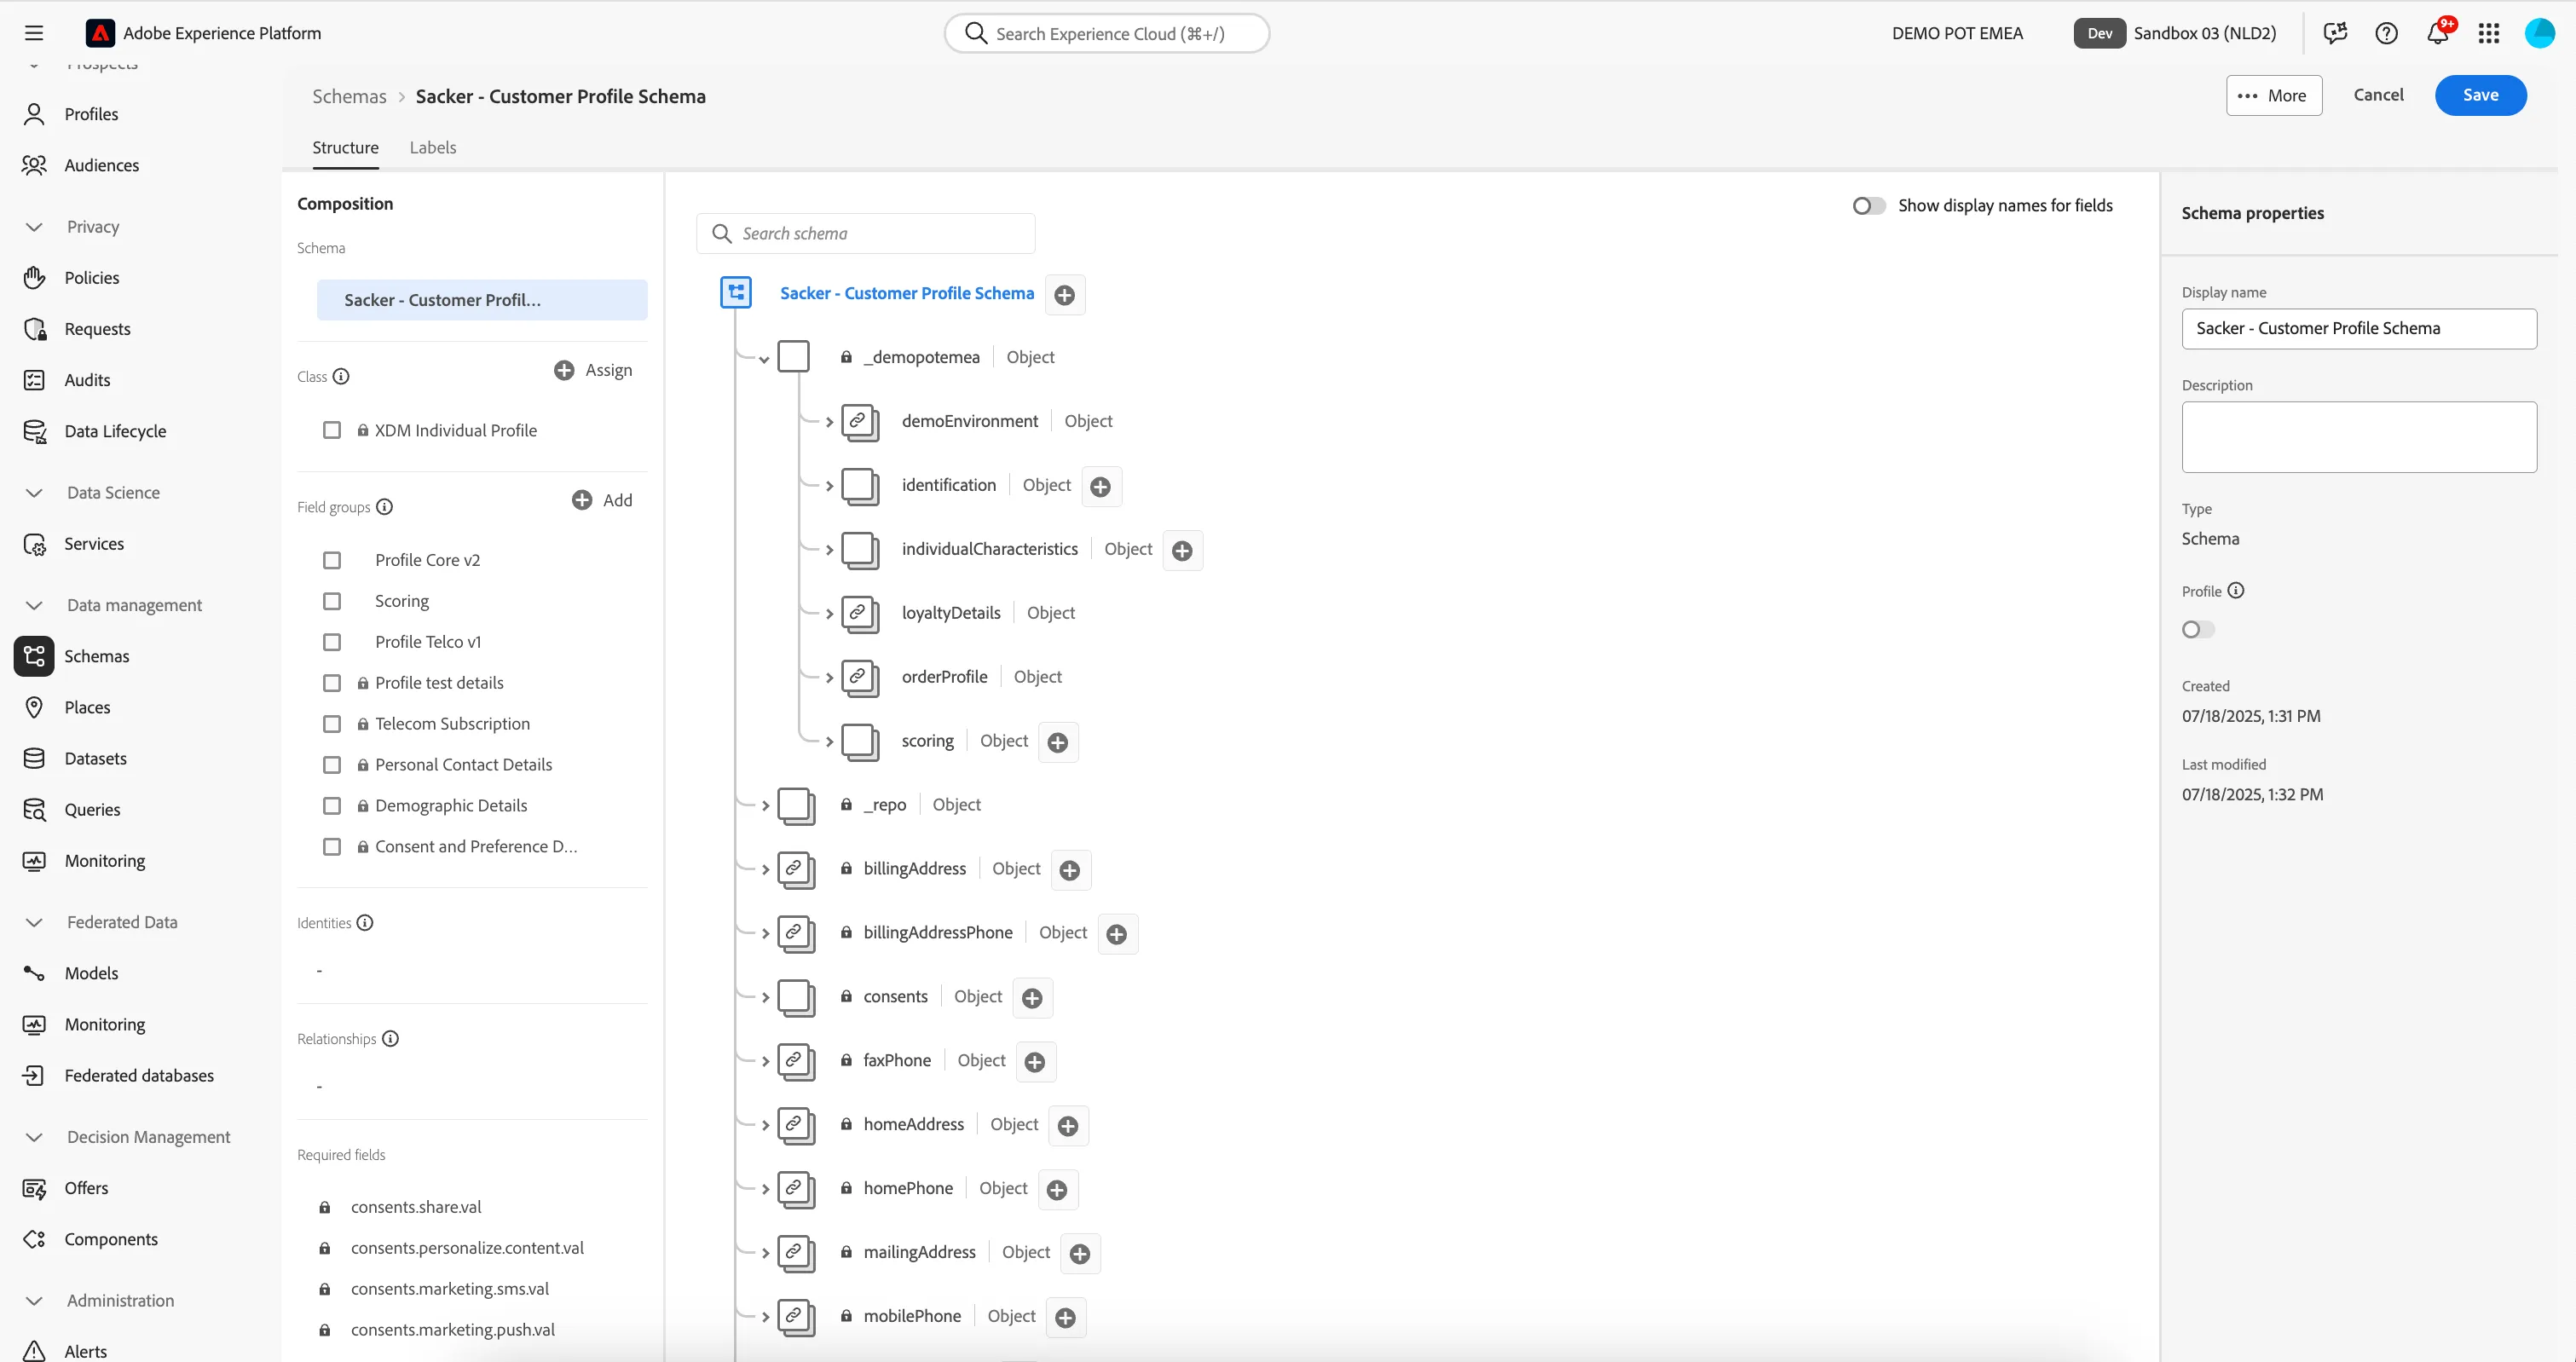2576x1362 pixels.
Task: Add a field to billingAddressPhone object
Action: pos(1117,935)
